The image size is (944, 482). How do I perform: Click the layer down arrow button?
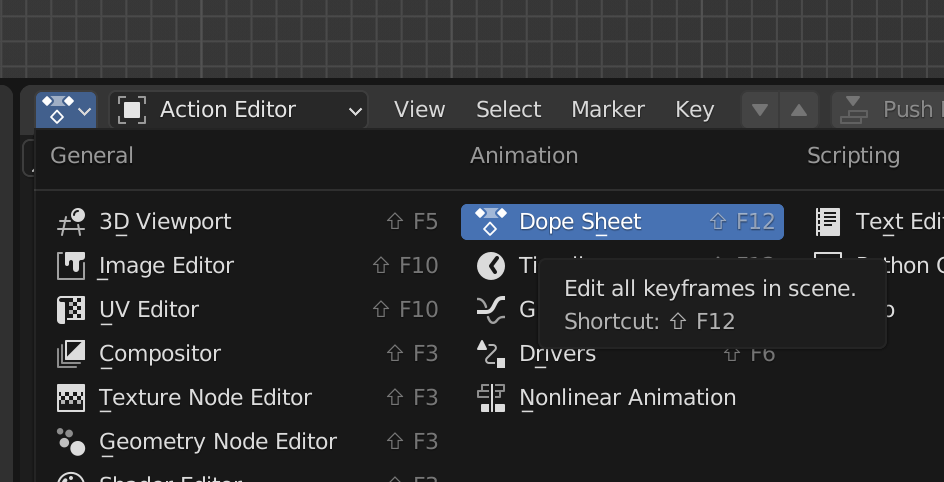coord(760,110)
